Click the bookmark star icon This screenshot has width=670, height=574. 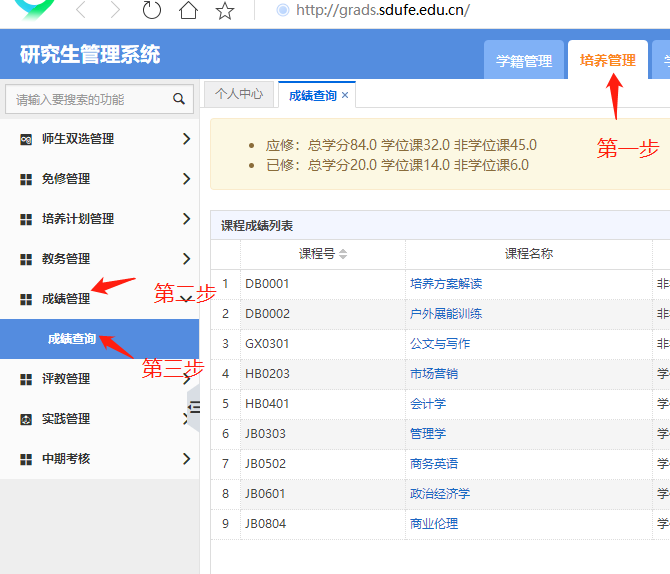225,11
